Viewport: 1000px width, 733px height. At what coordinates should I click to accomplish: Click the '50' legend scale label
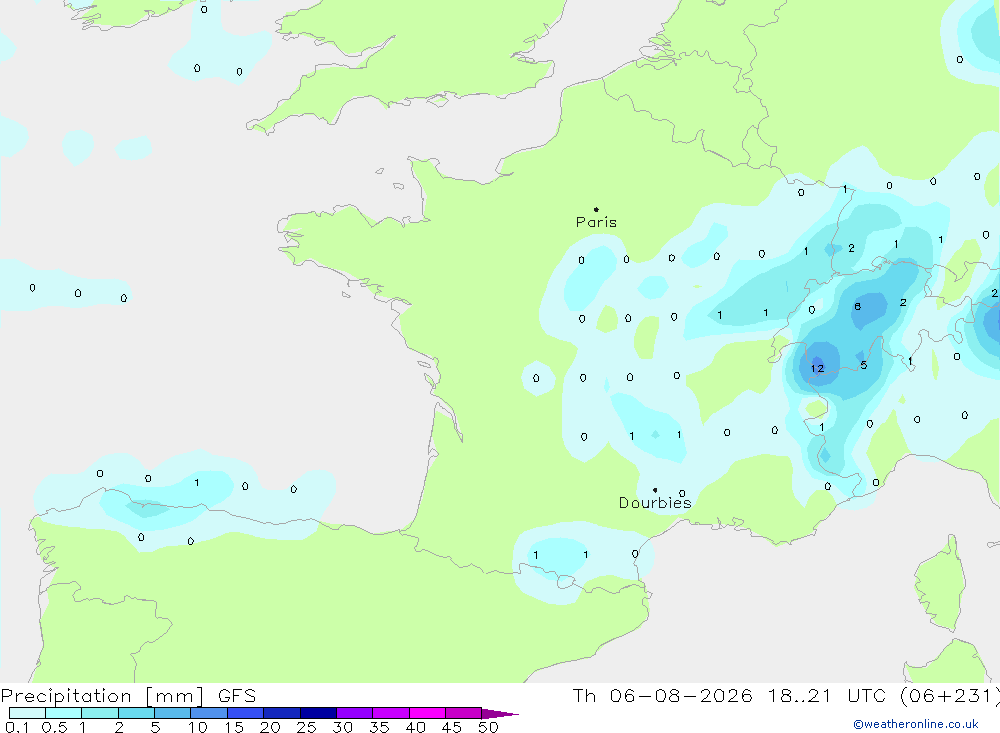[x=488, y=727]
